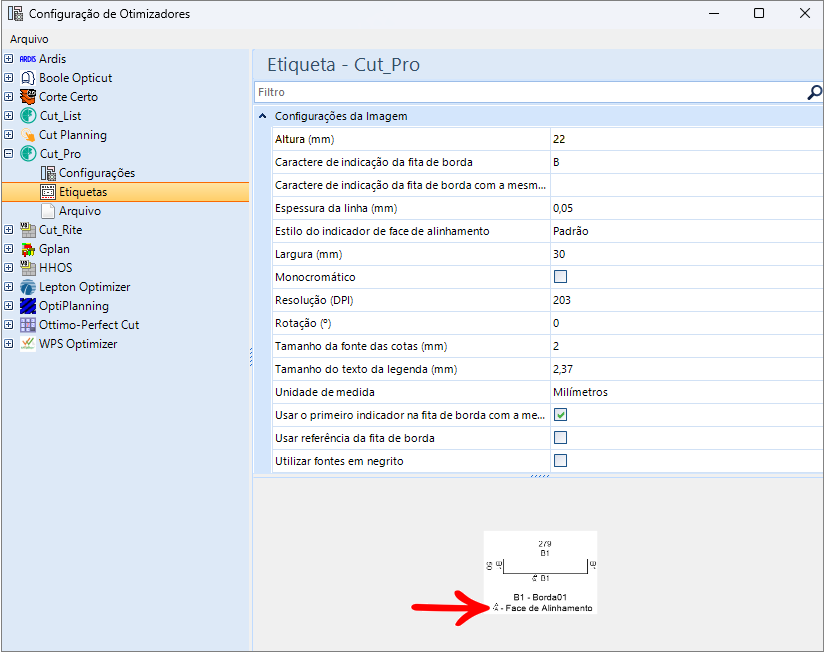The height and width of the screenshot is (653, 825).
Task: Select Etiquetas under Cut_Pro
Action: pos(83,192)
